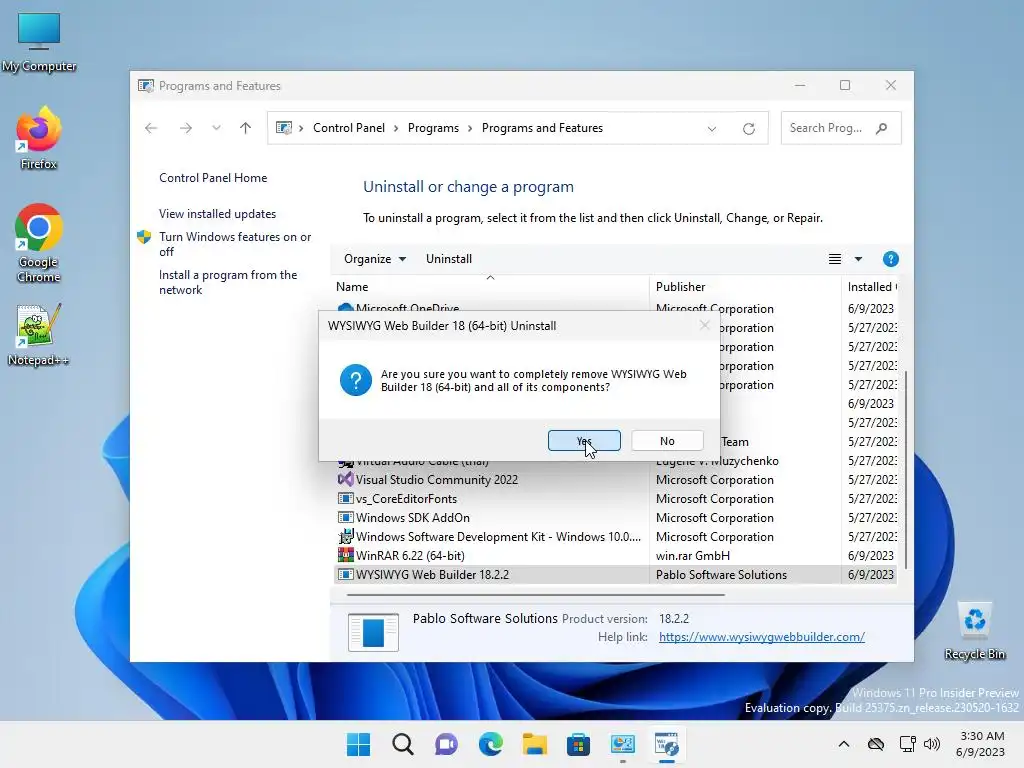Expand the more view options arrow

coord(858,259)
